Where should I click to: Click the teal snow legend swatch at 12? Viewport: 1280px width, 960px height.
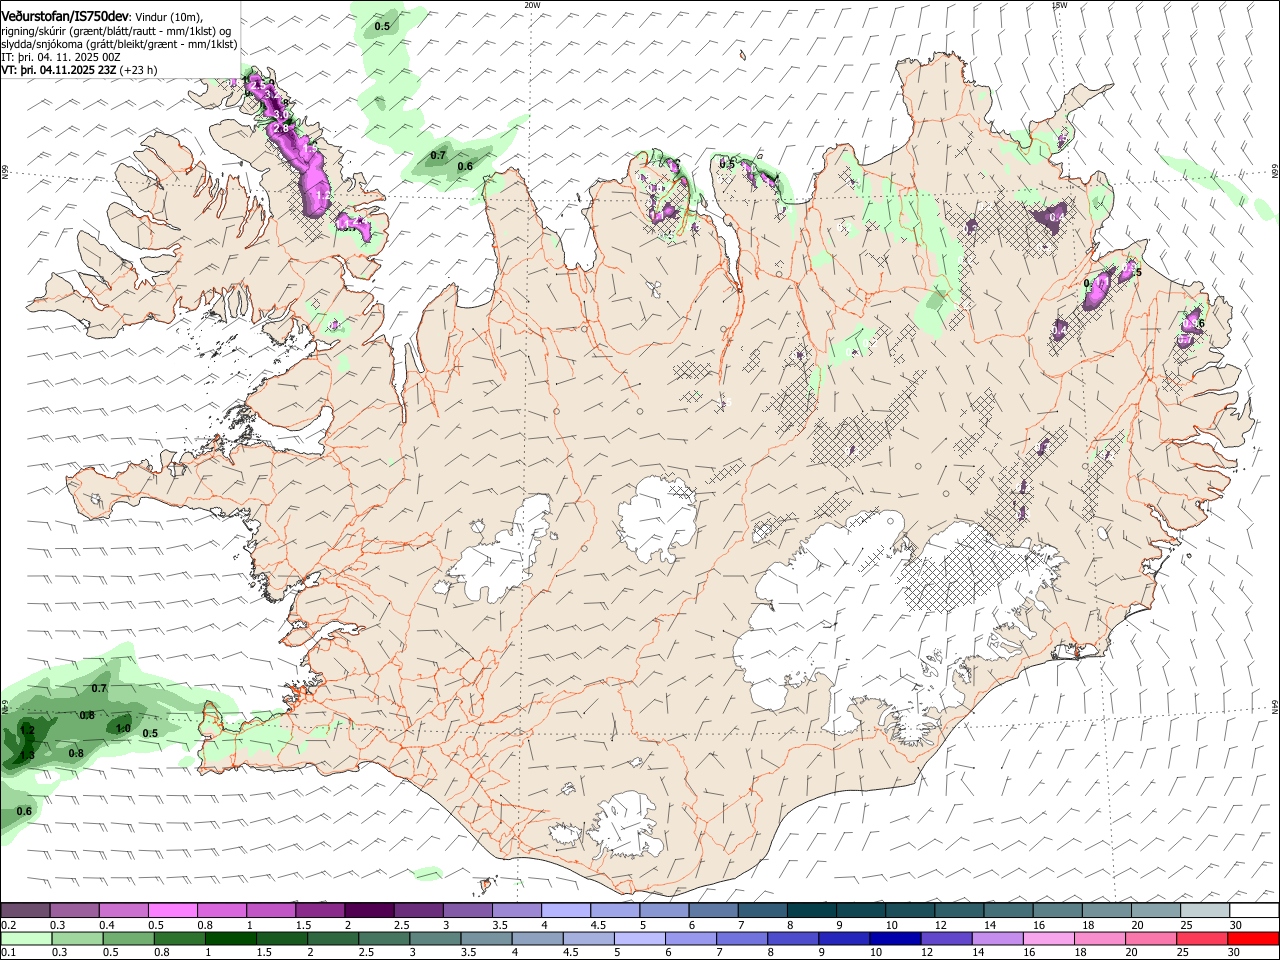pos(957,910)
